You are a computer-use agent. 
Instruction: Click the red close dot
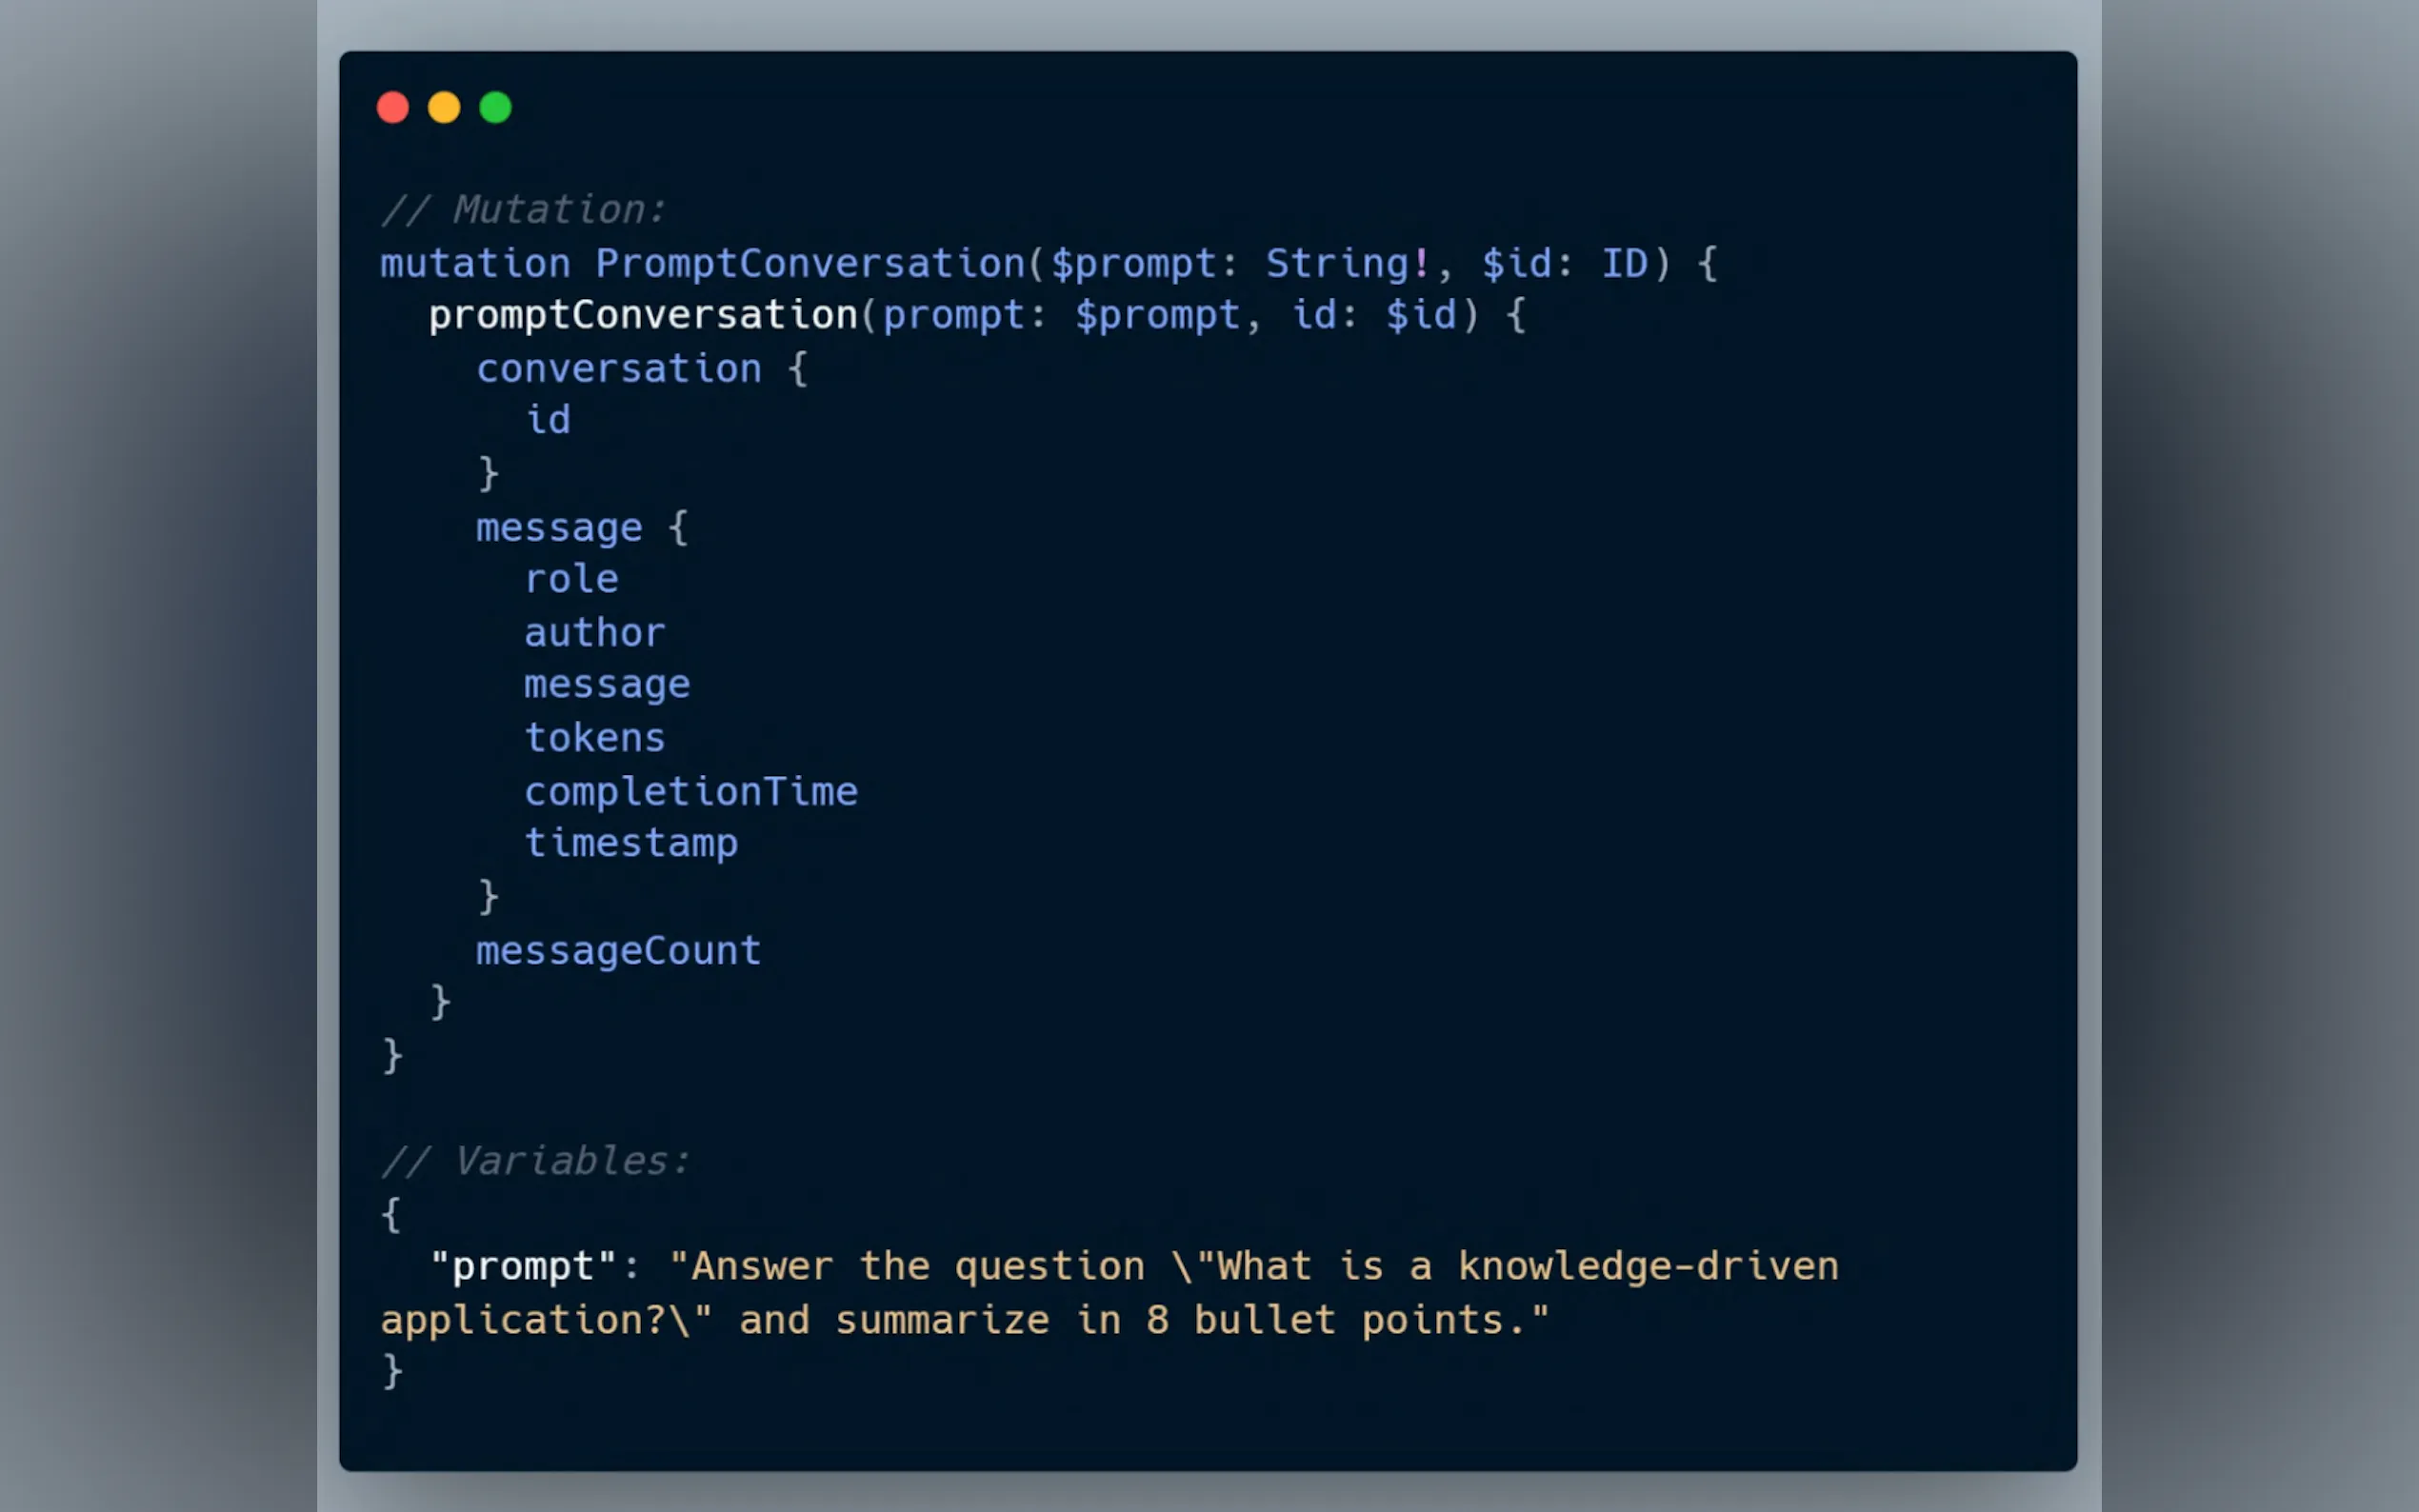point(393,107)
